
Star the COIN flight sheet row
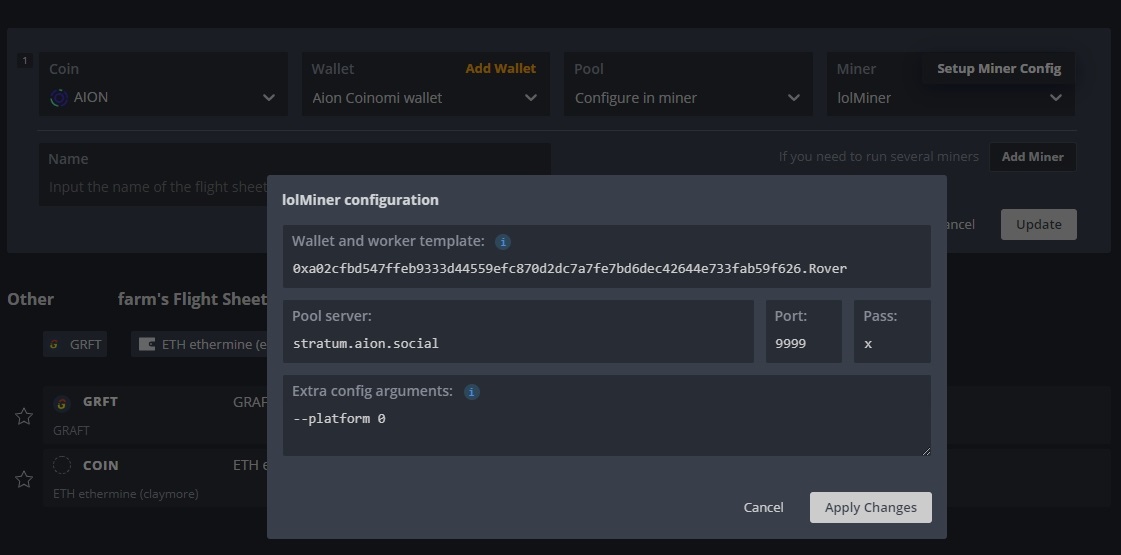[24, 479]
